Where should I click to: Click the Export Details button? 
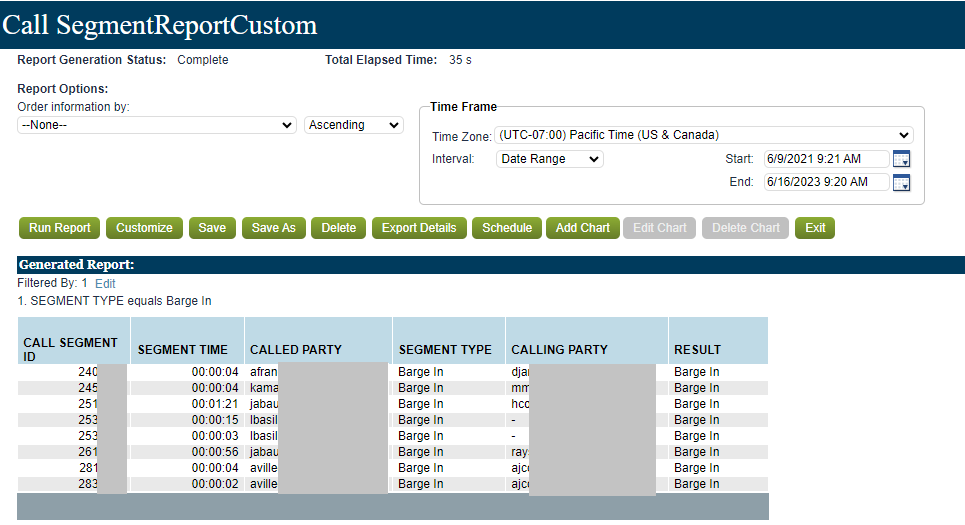tap(419, 228)
